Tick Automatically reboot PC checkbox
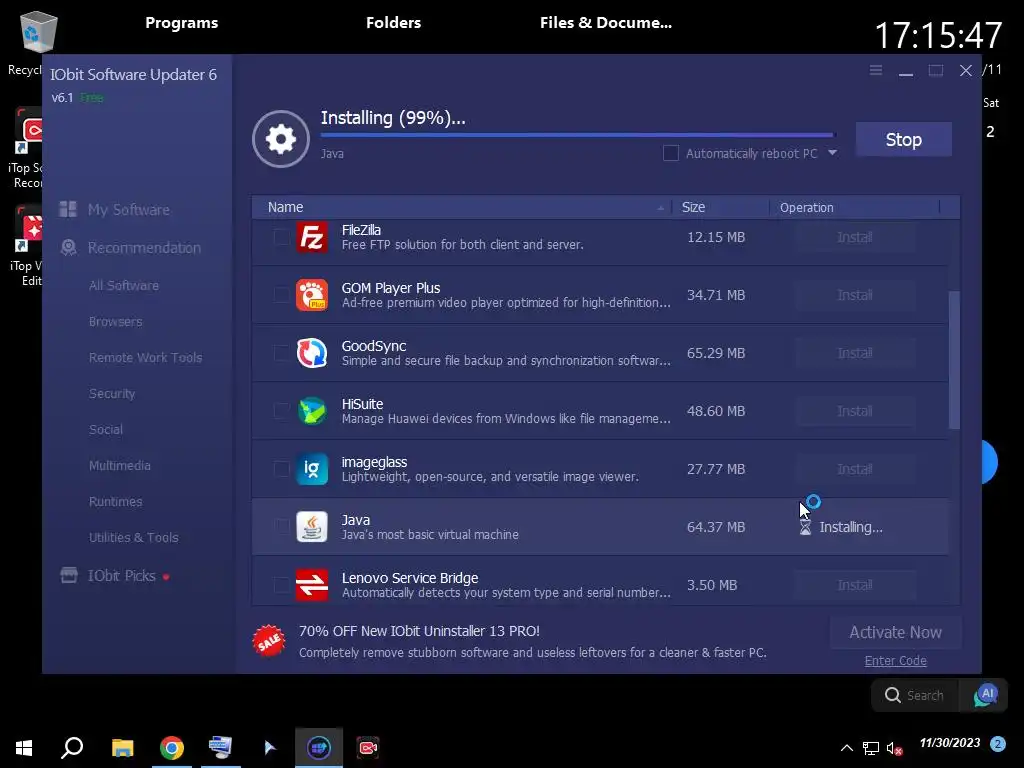The height and width of the screenshot is (768, 1024). click(671, 153)
